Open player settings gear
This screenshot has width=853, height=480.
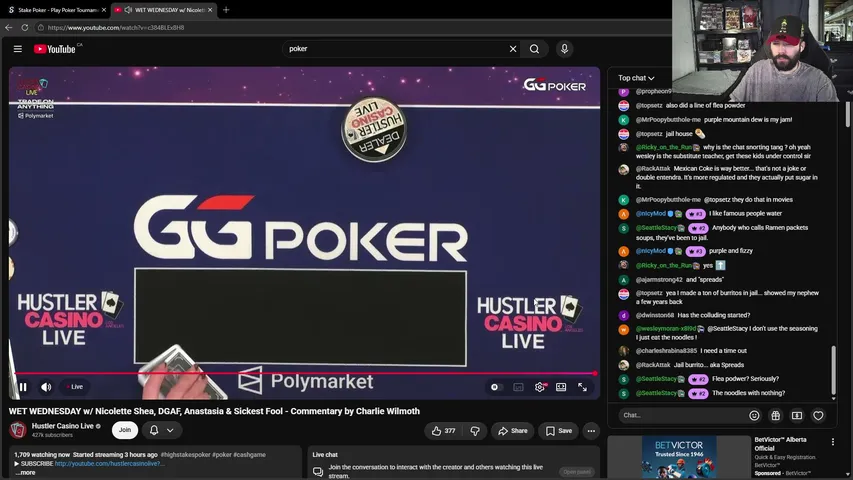click(x=540, y=387)
